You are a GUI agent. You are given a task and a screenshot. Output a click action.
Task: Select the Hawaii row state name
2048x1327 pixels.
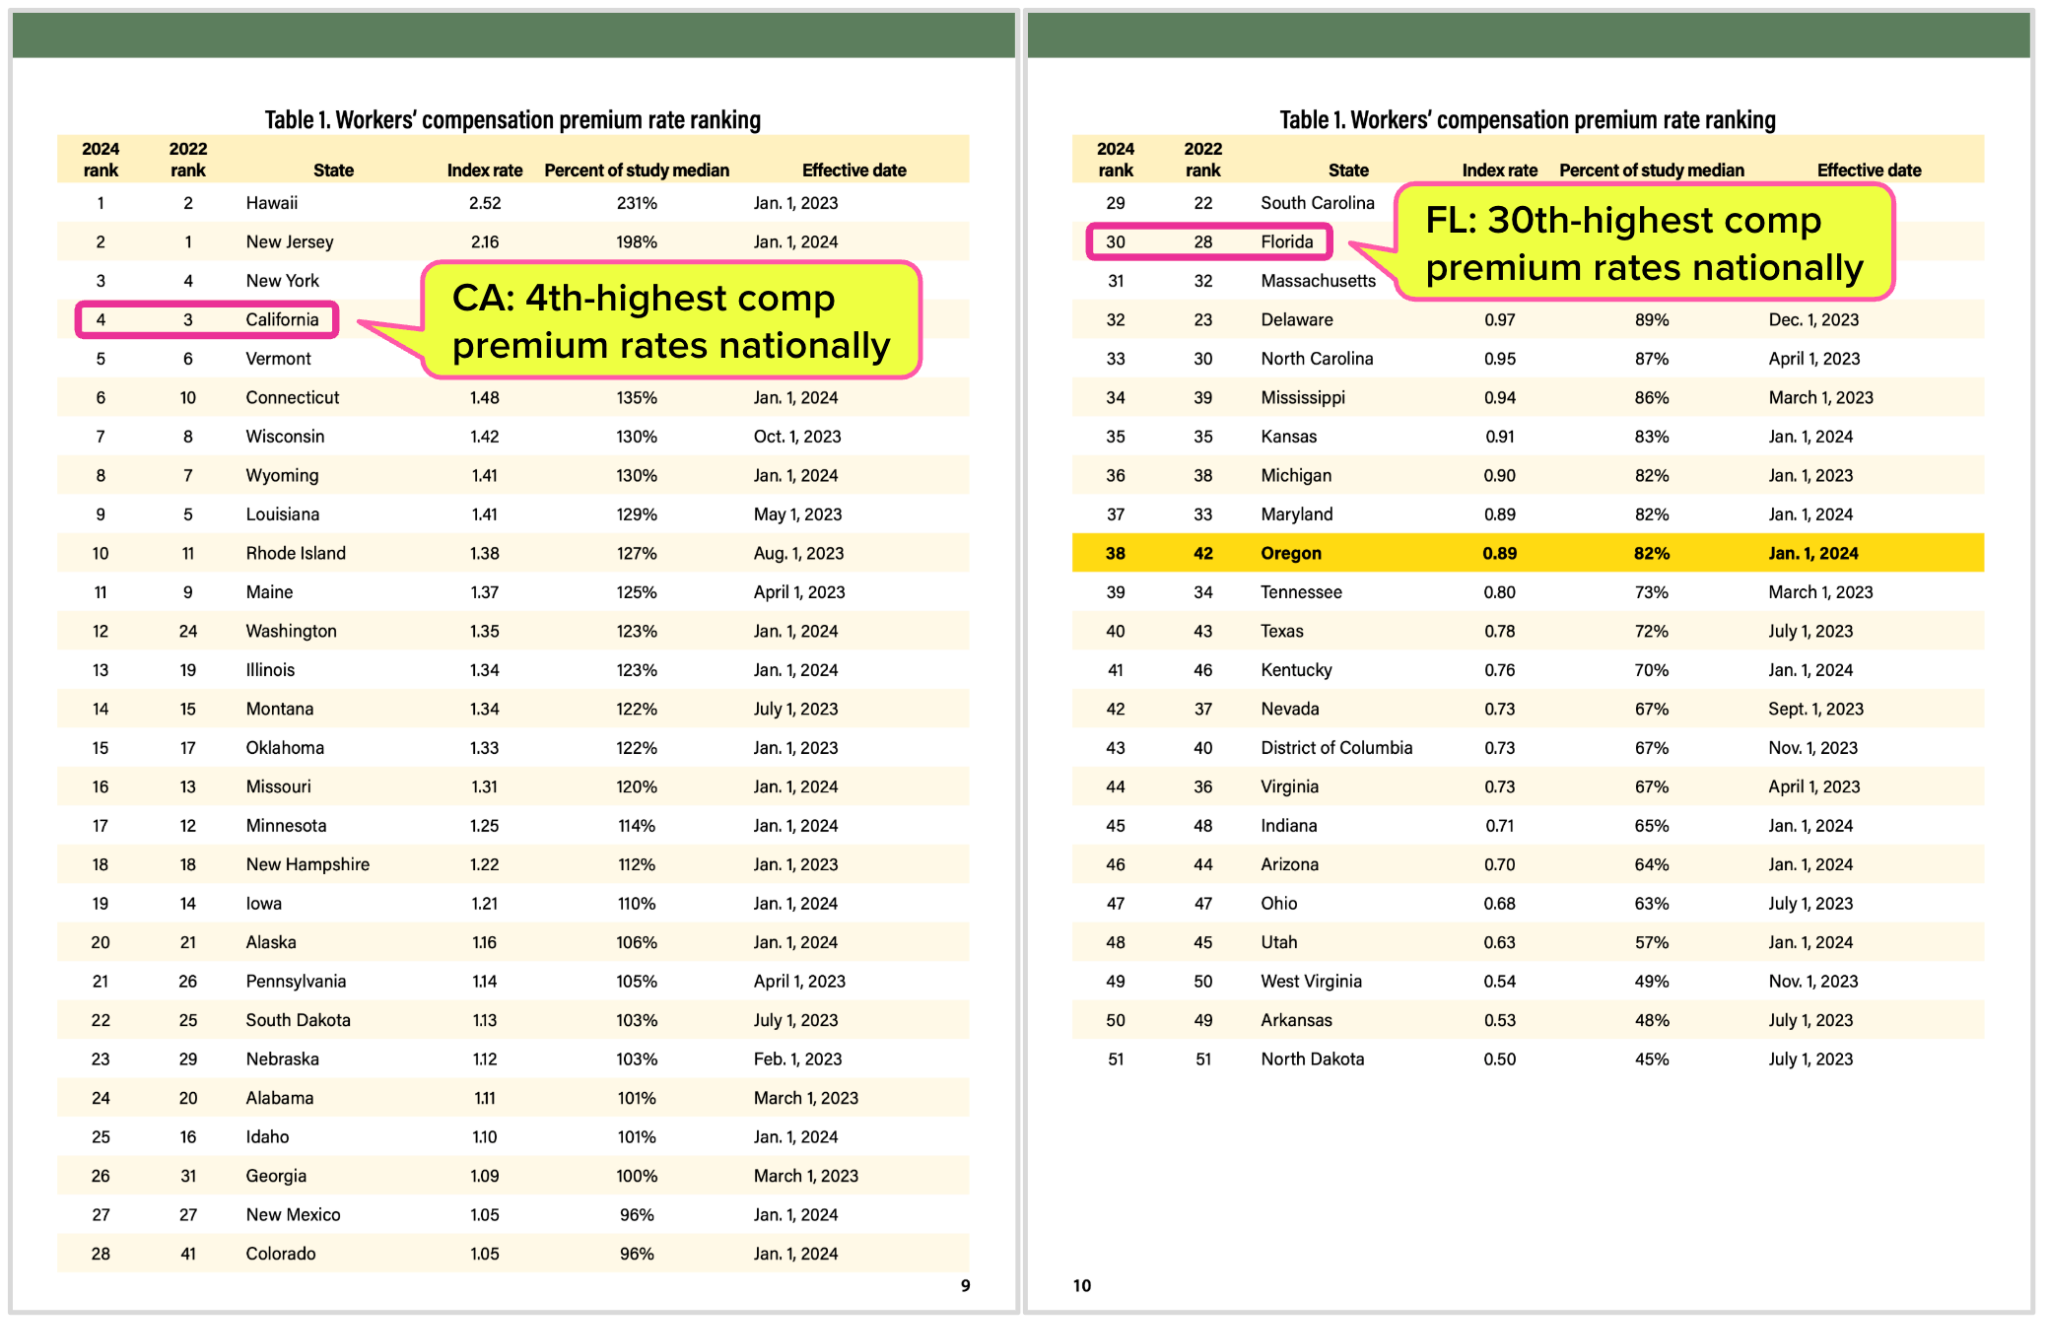click(x=272, y=203)
